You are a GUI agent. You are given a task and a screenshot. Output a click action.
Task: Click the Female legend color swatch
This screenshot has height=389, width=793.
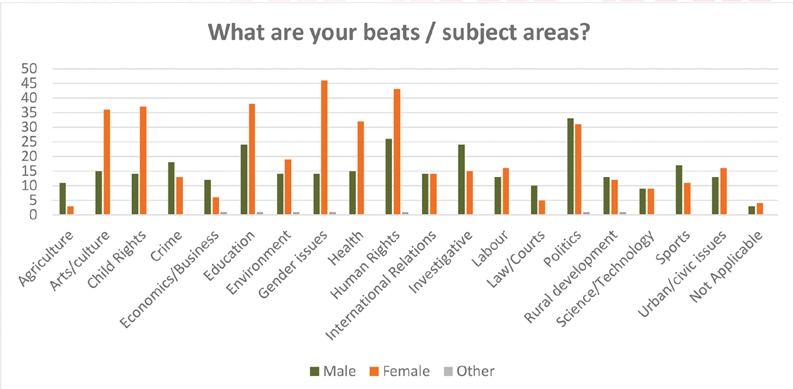click(375, 372)
